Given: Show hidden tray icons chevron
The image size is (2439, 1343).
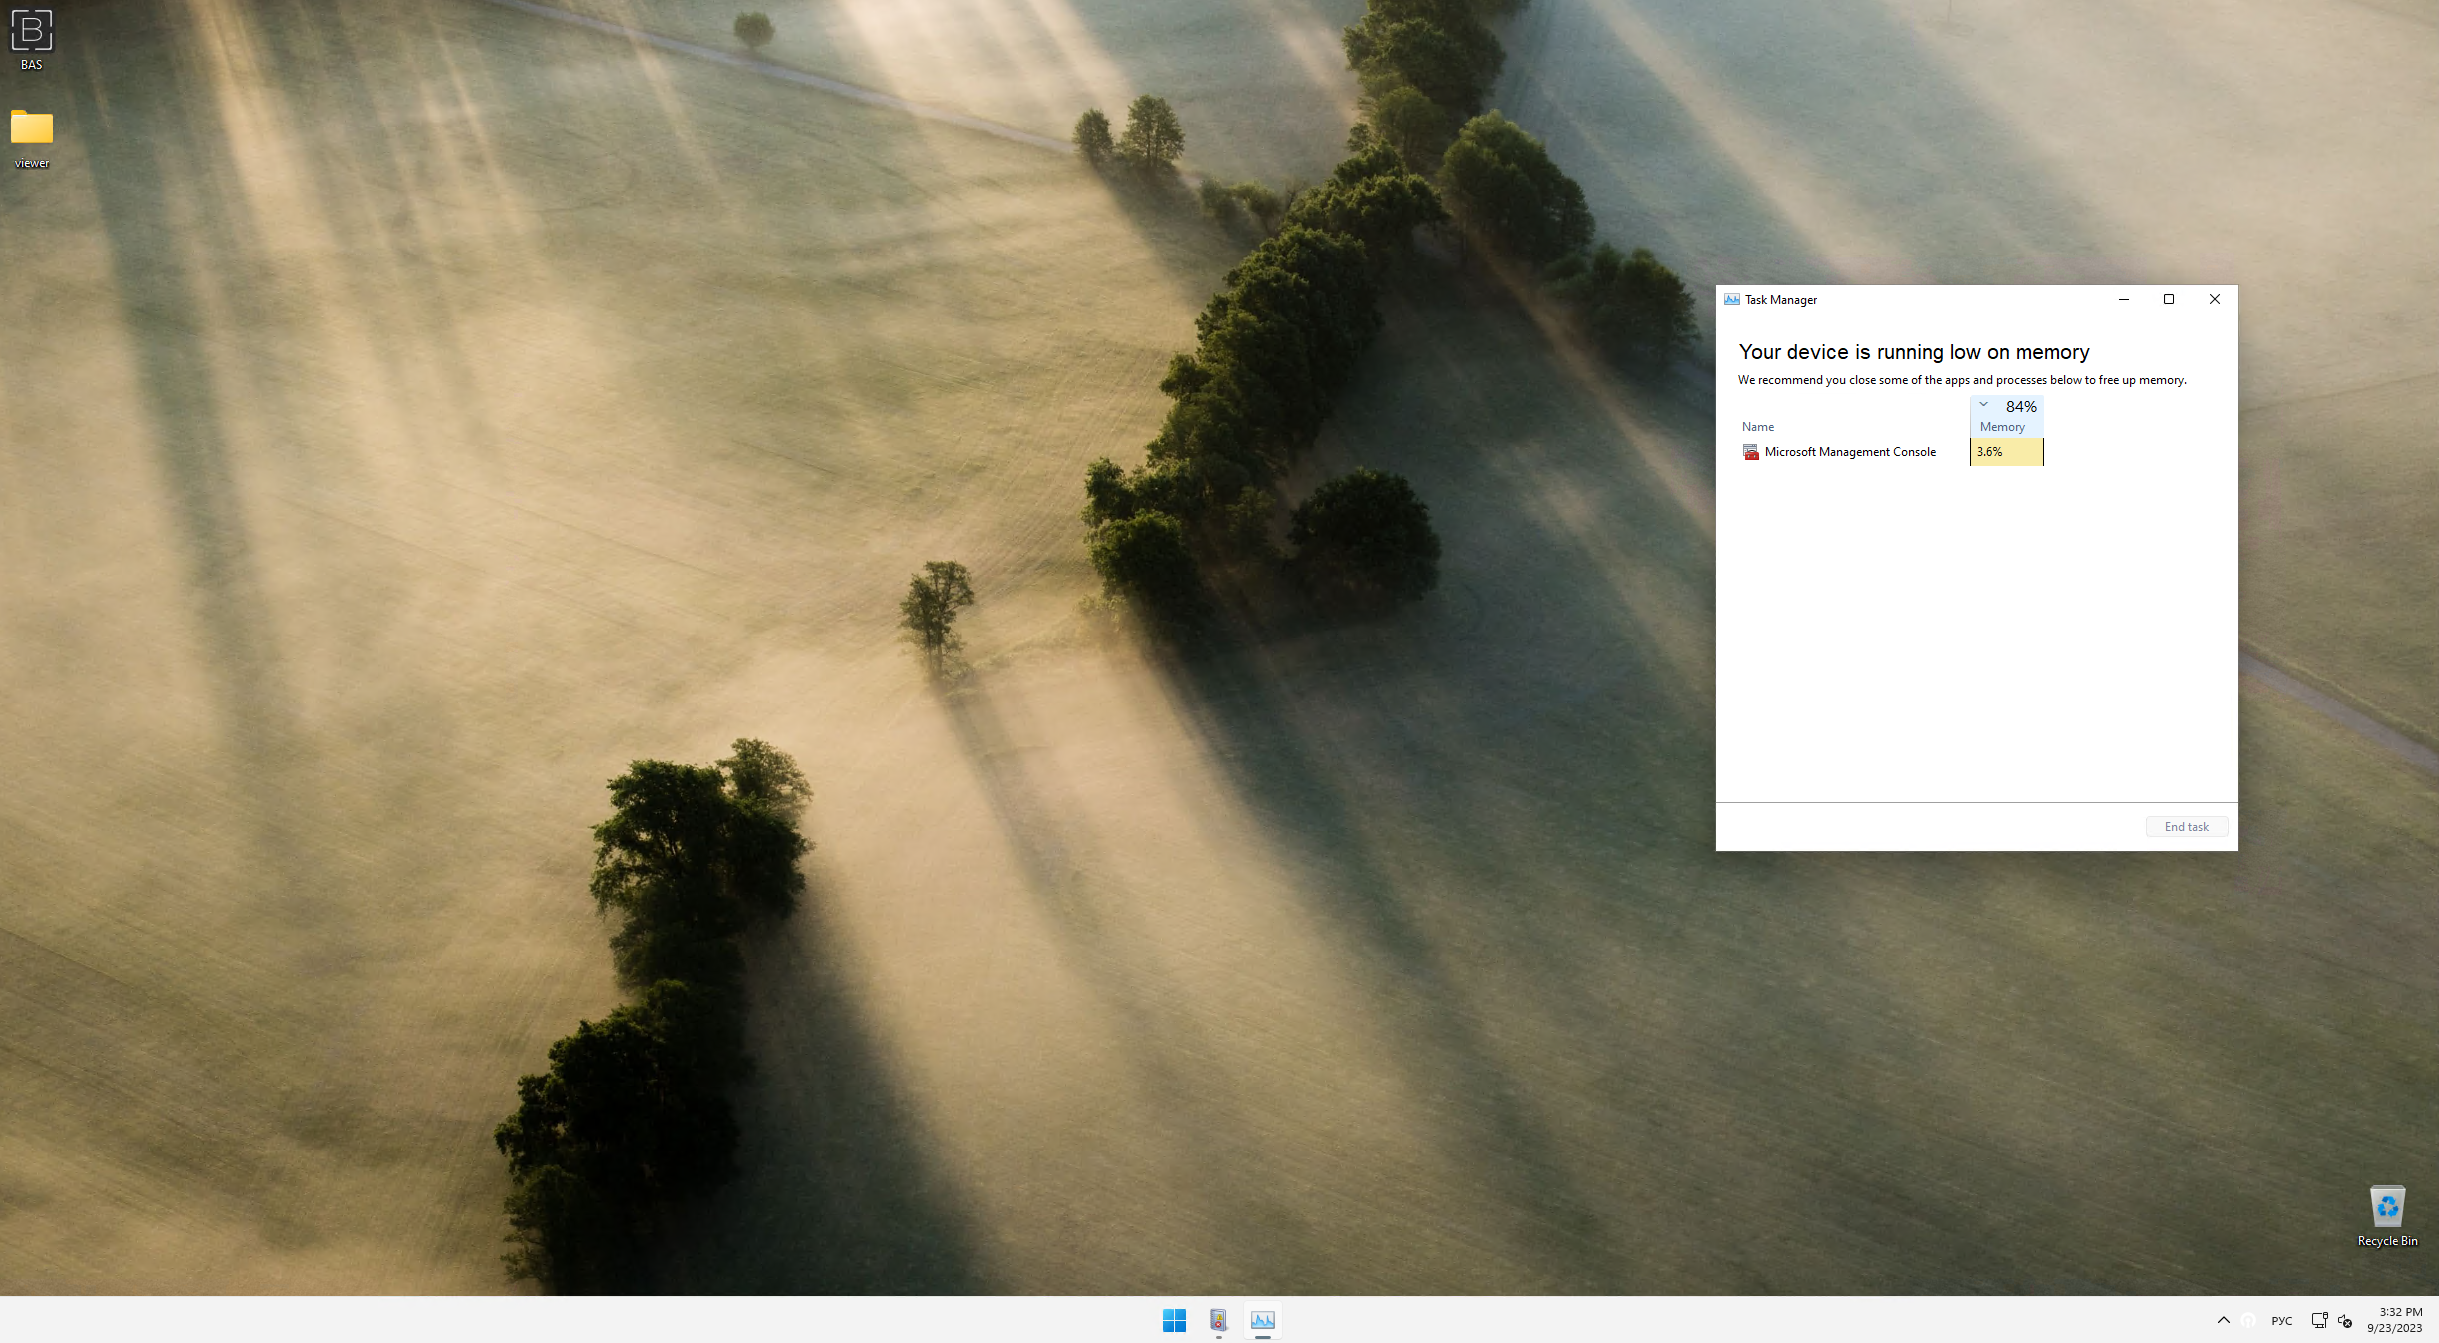Looking at the screenshot, I should (2223, 1320).
